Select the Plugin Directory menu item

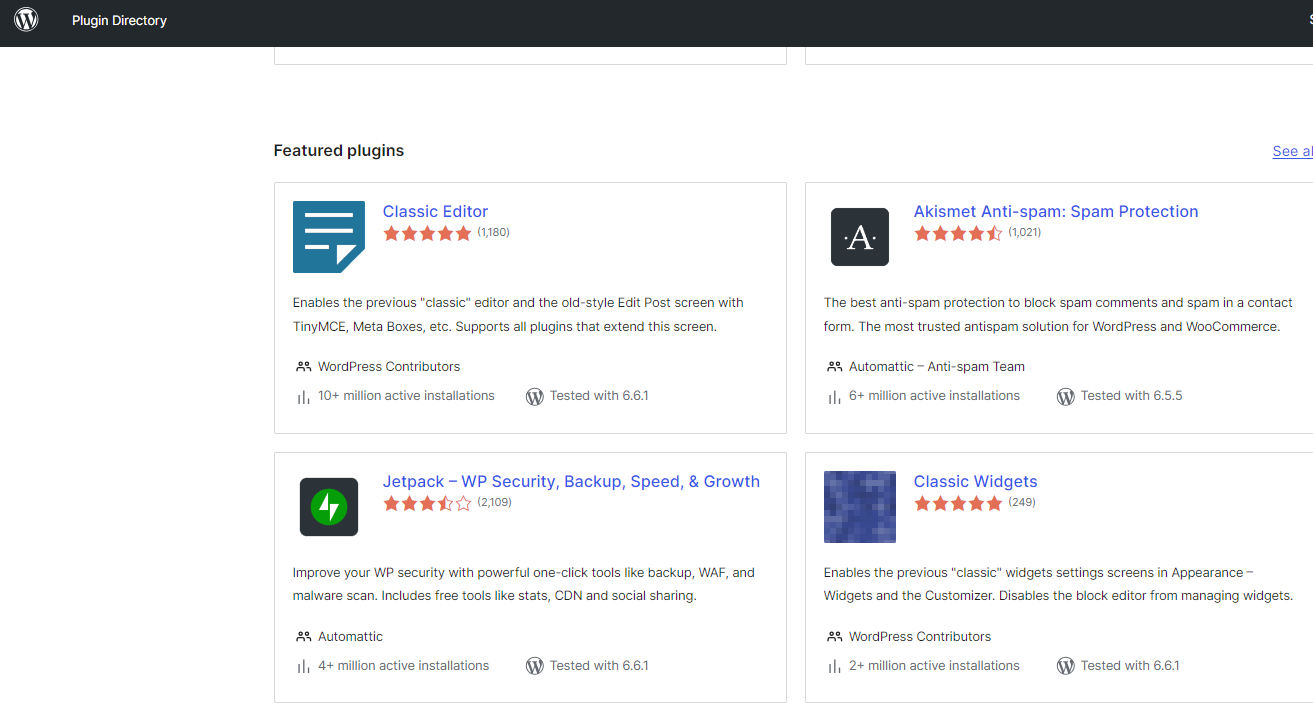[119, 20]
